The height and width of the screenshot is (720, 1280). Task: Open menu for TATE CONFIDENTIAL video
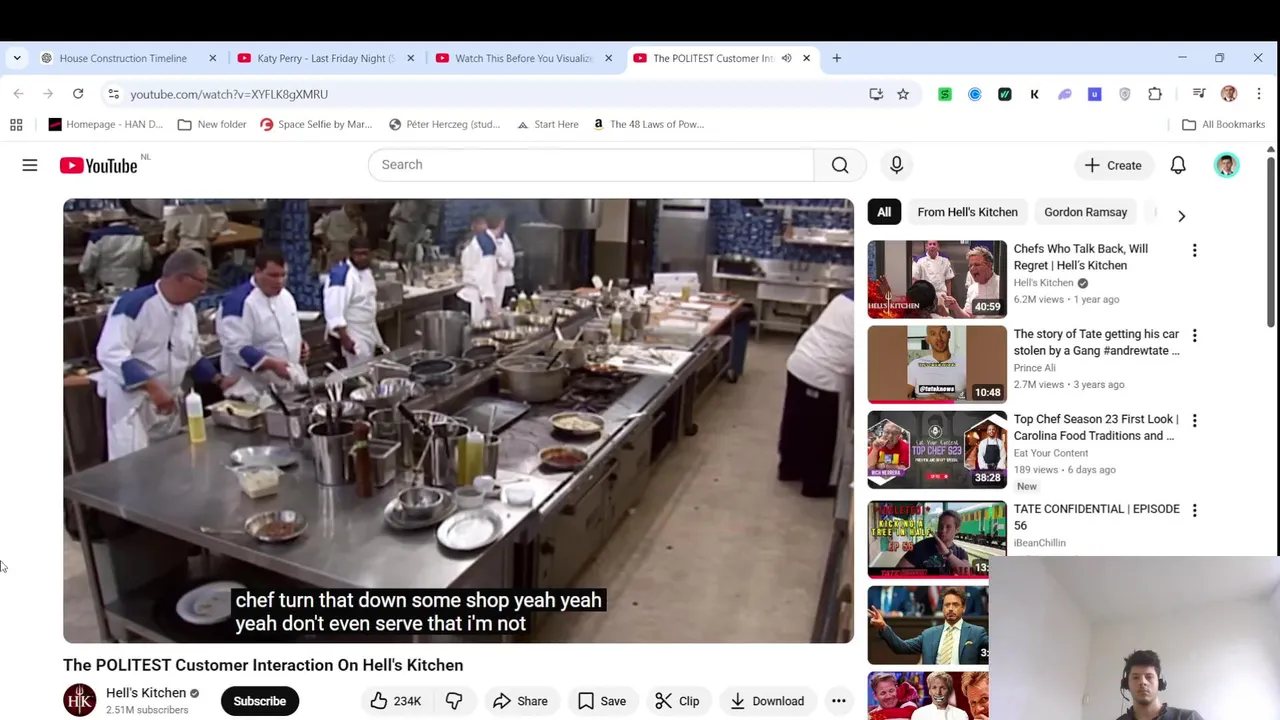[1194, 510]
